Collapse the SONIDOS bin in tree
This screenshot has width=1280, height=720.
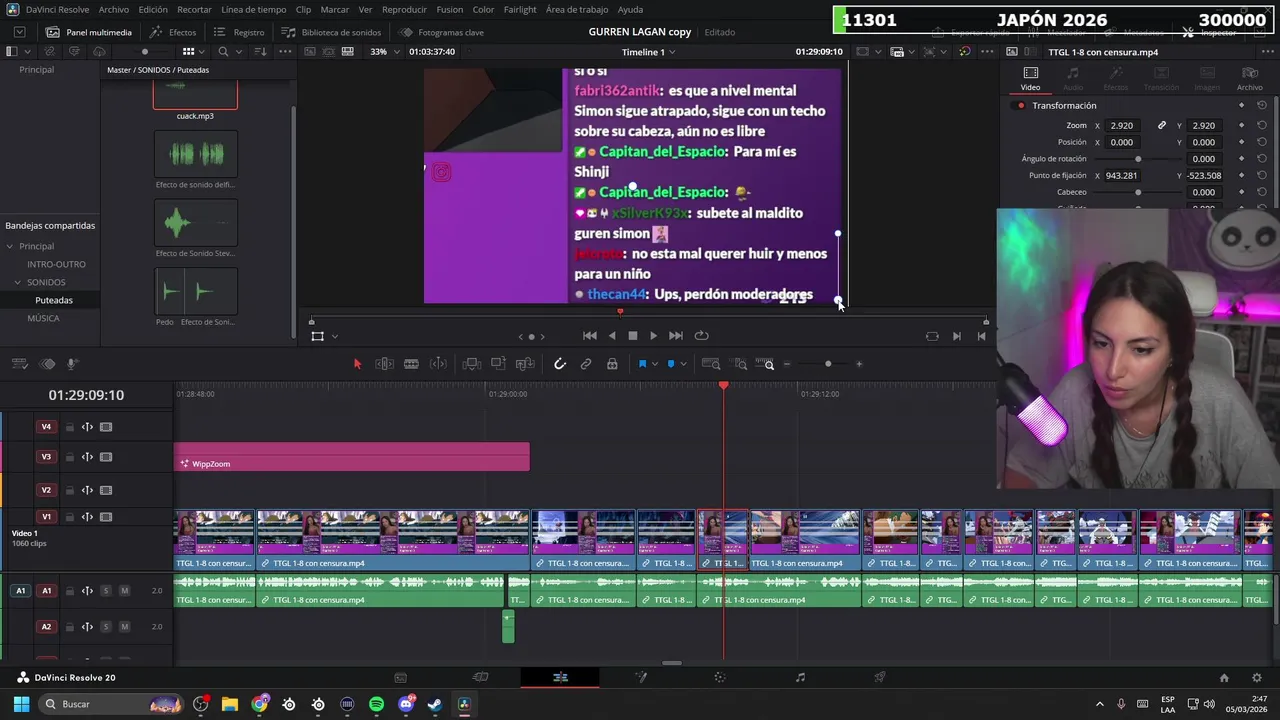[x=18, y=282]
